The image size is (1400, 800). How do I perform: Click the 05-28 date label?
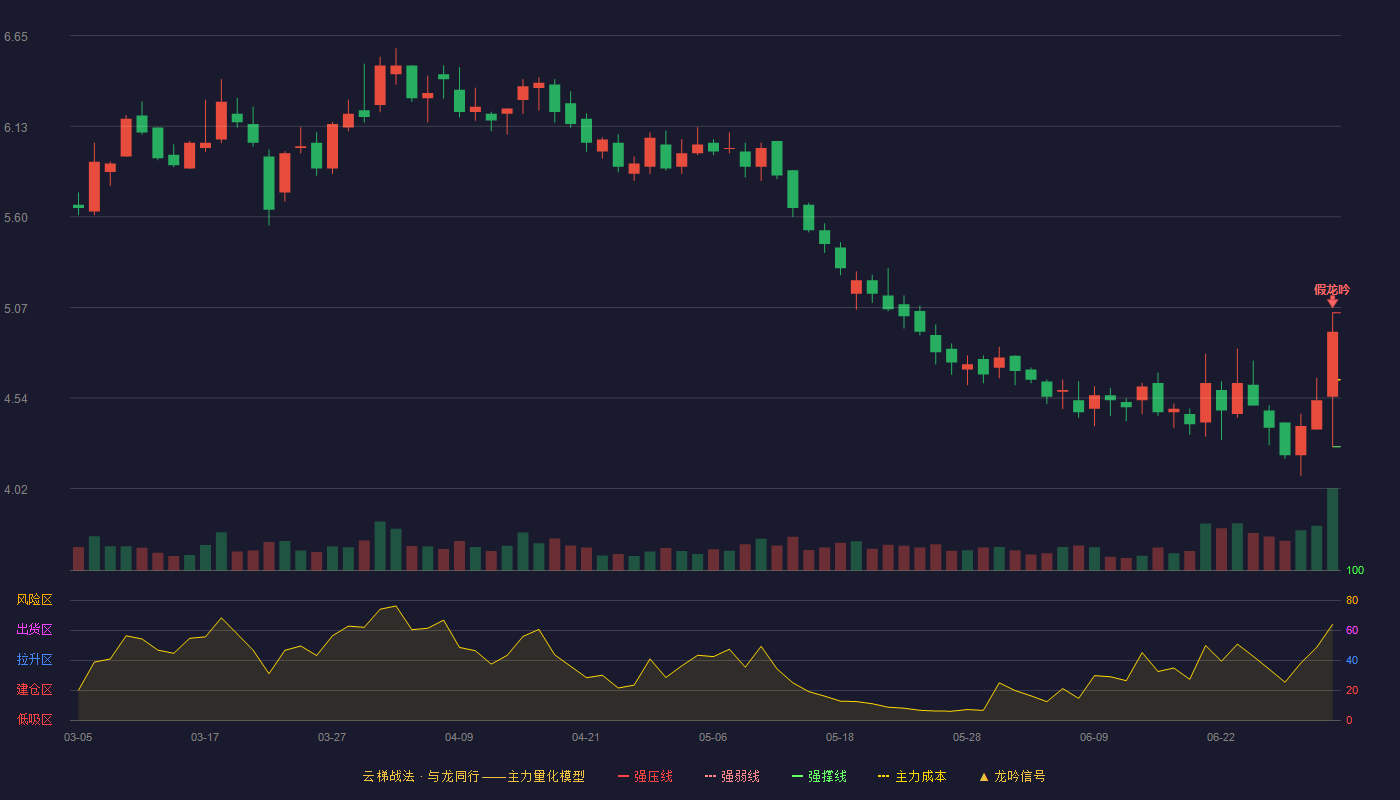[x=967, y=737]
